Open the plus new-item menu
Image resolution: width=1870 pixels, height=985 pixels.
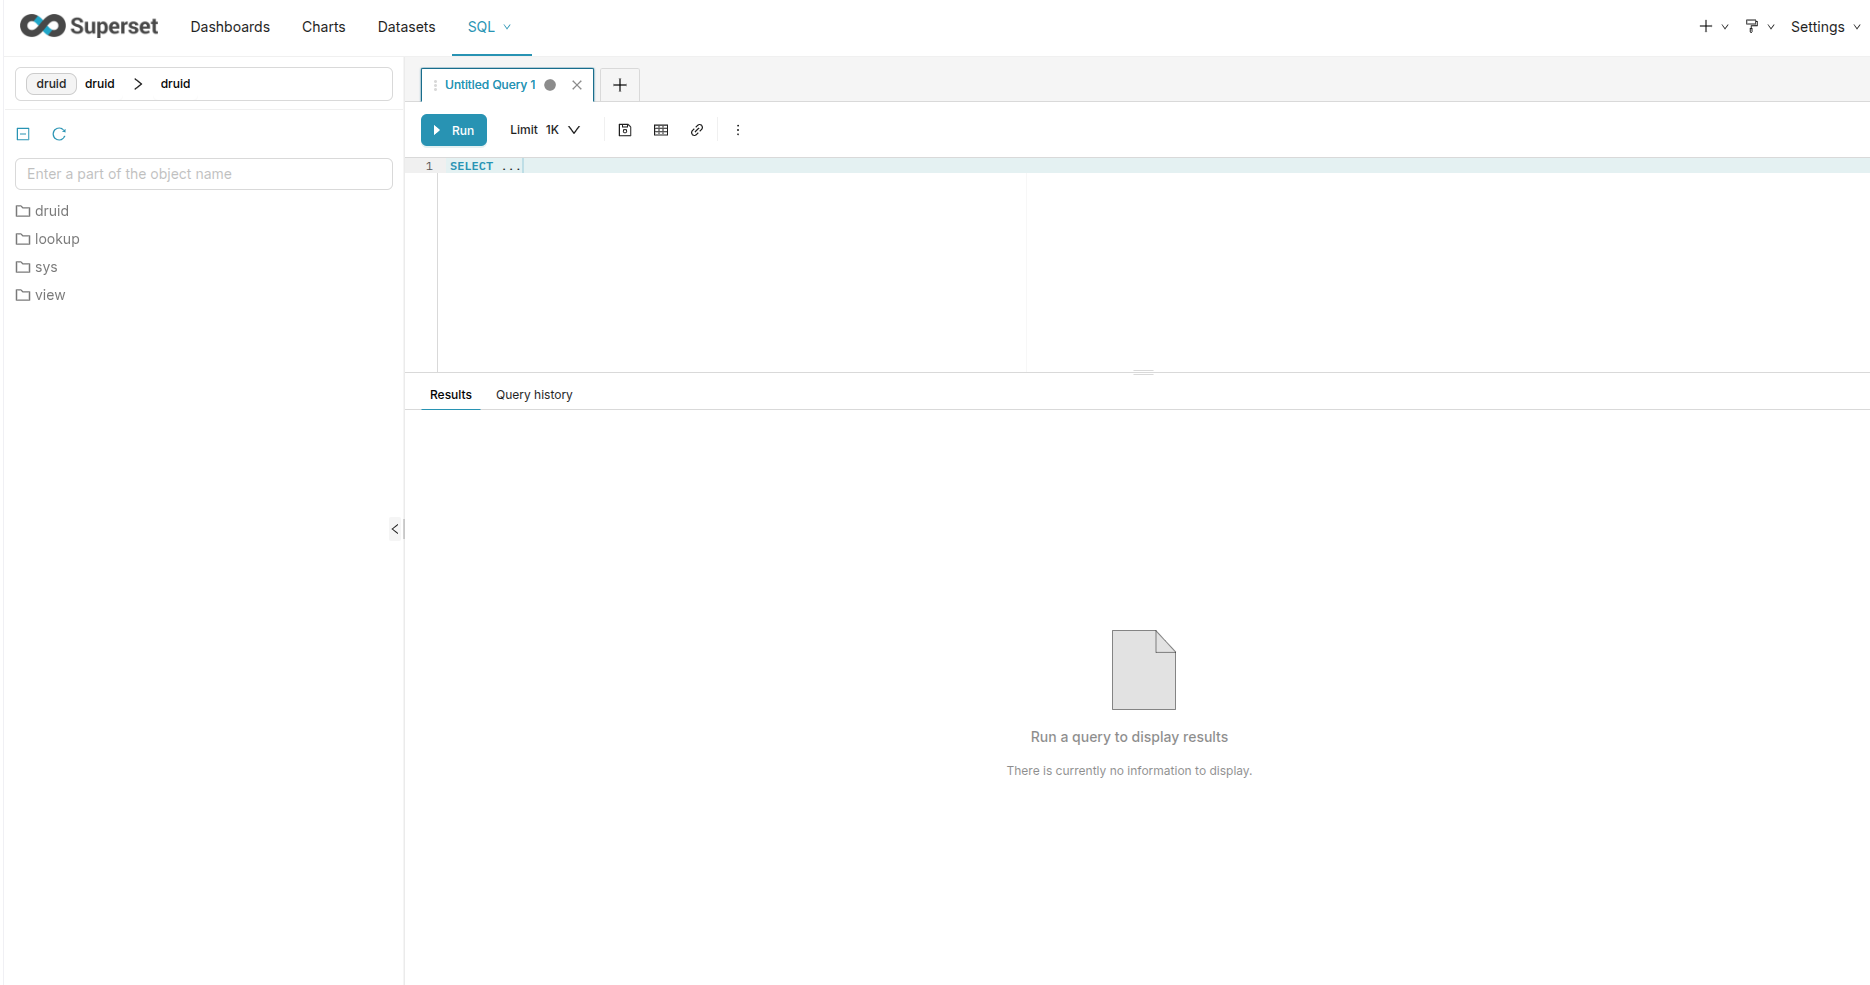1713,27
